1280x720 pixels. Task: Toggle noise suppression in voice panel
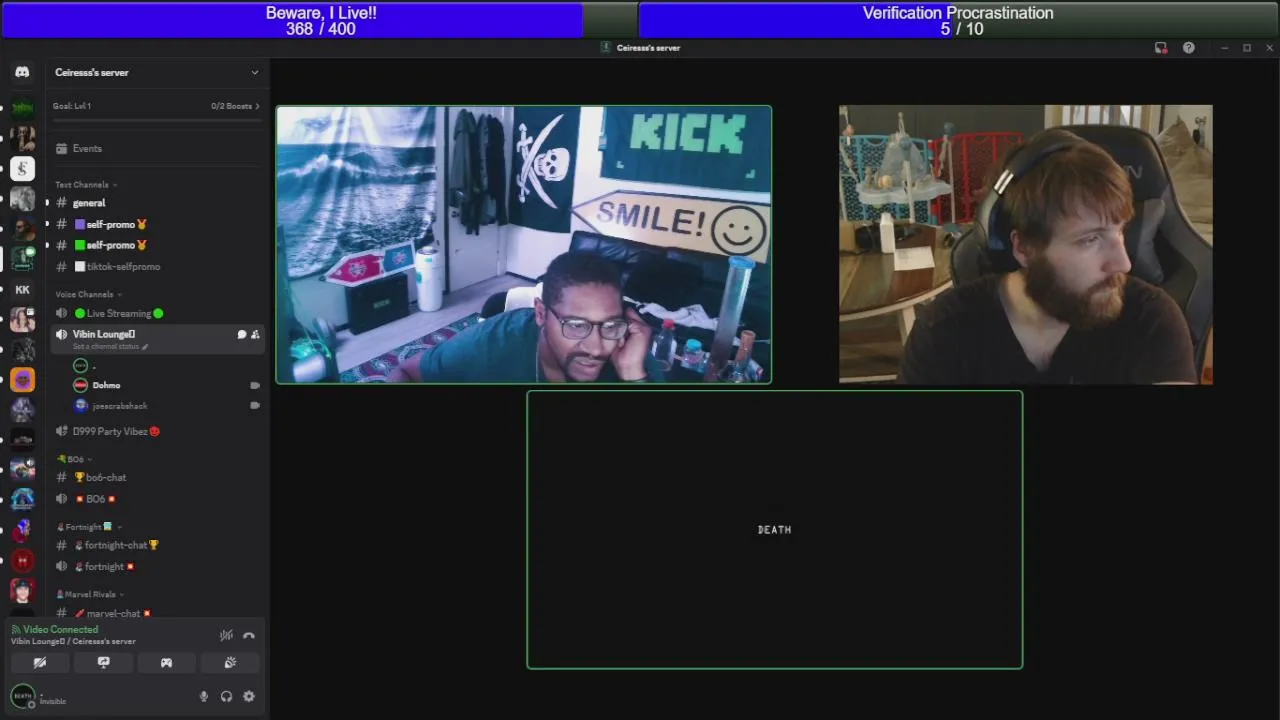[x=226, y=635]
